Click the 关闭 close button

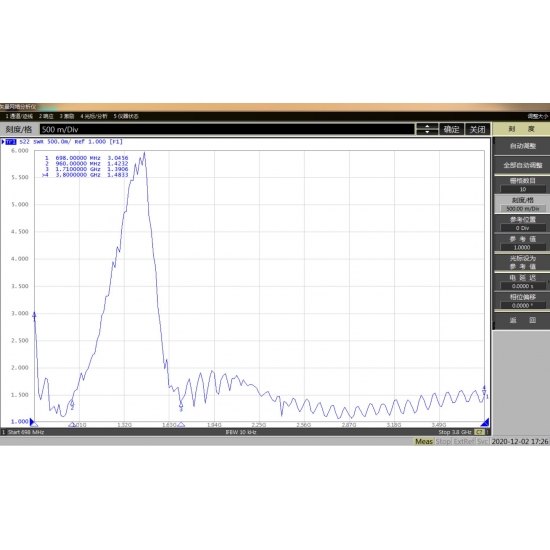point(477,129)
